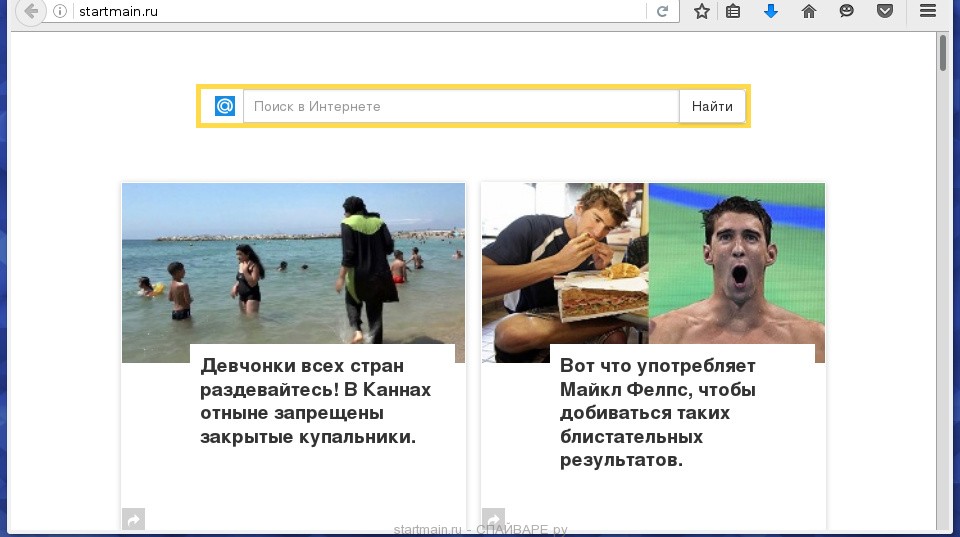Click the Mail.ru @ logo icon
This screenshot has width=960, height=537.
click(x=225, y=106)
